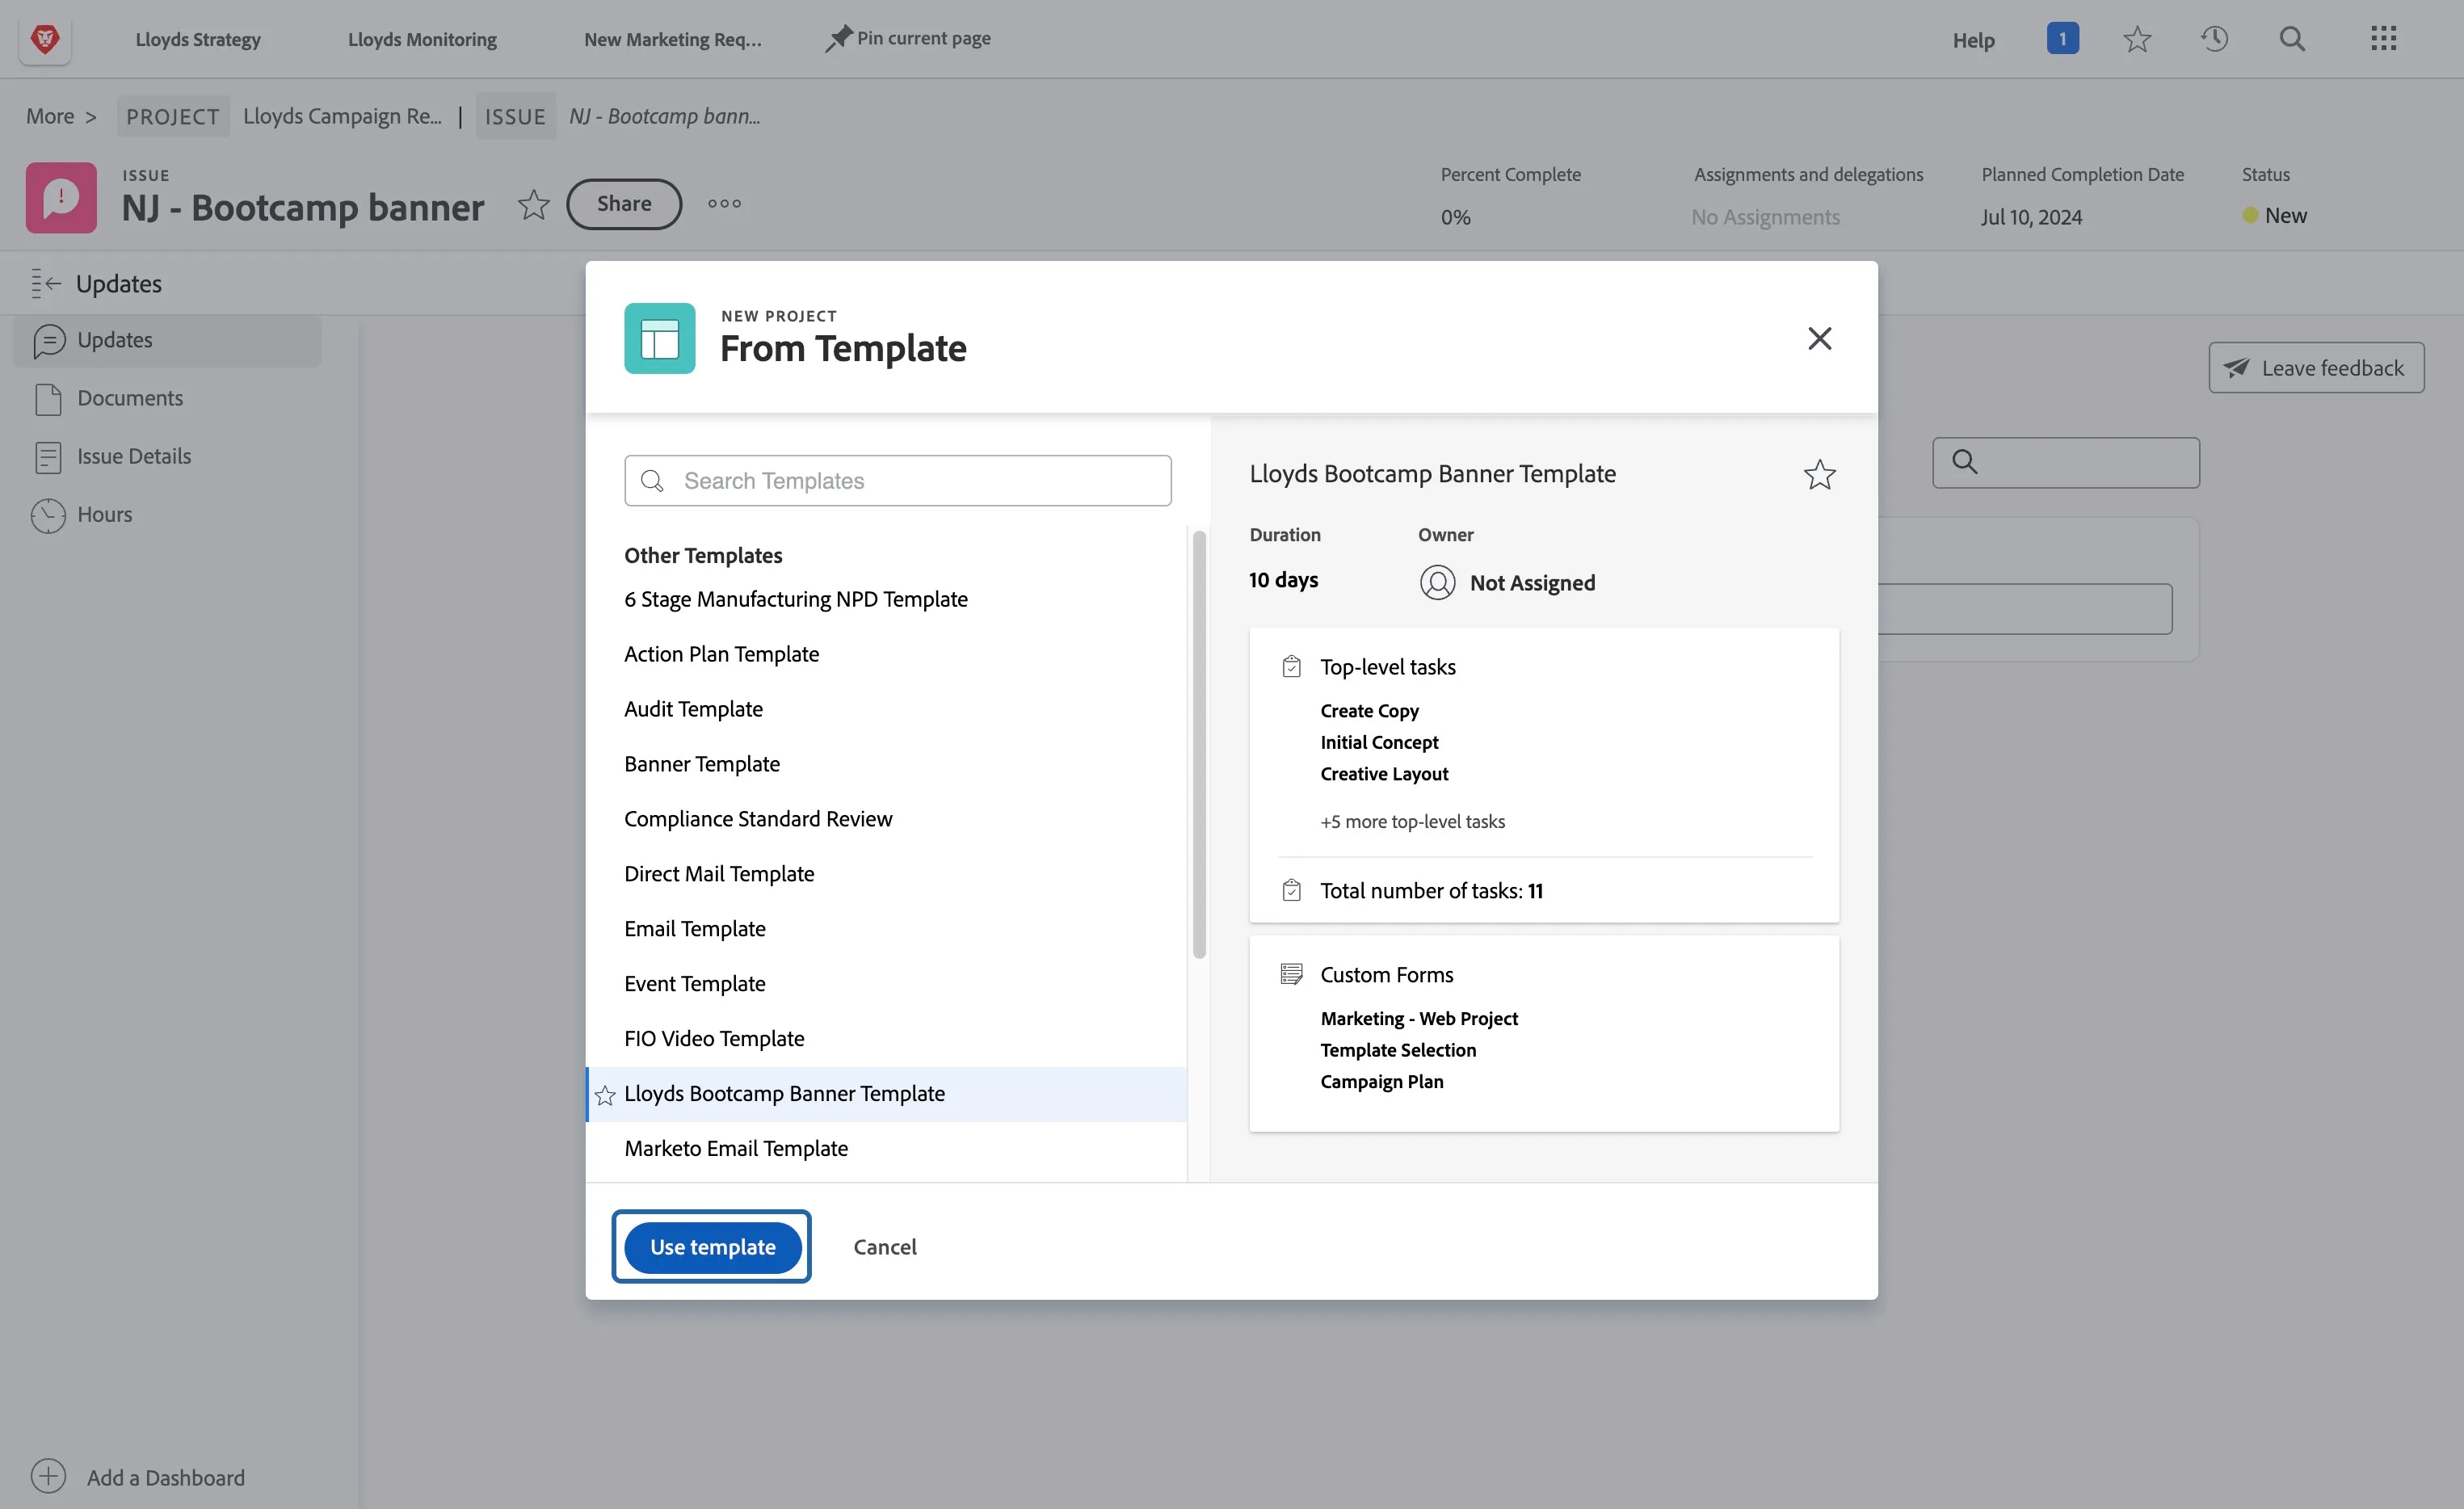This screenshot has height=1509, width=2464.
Task: Select 6 Stage Manufacturing NPD Template
Action: pos(886,599)
